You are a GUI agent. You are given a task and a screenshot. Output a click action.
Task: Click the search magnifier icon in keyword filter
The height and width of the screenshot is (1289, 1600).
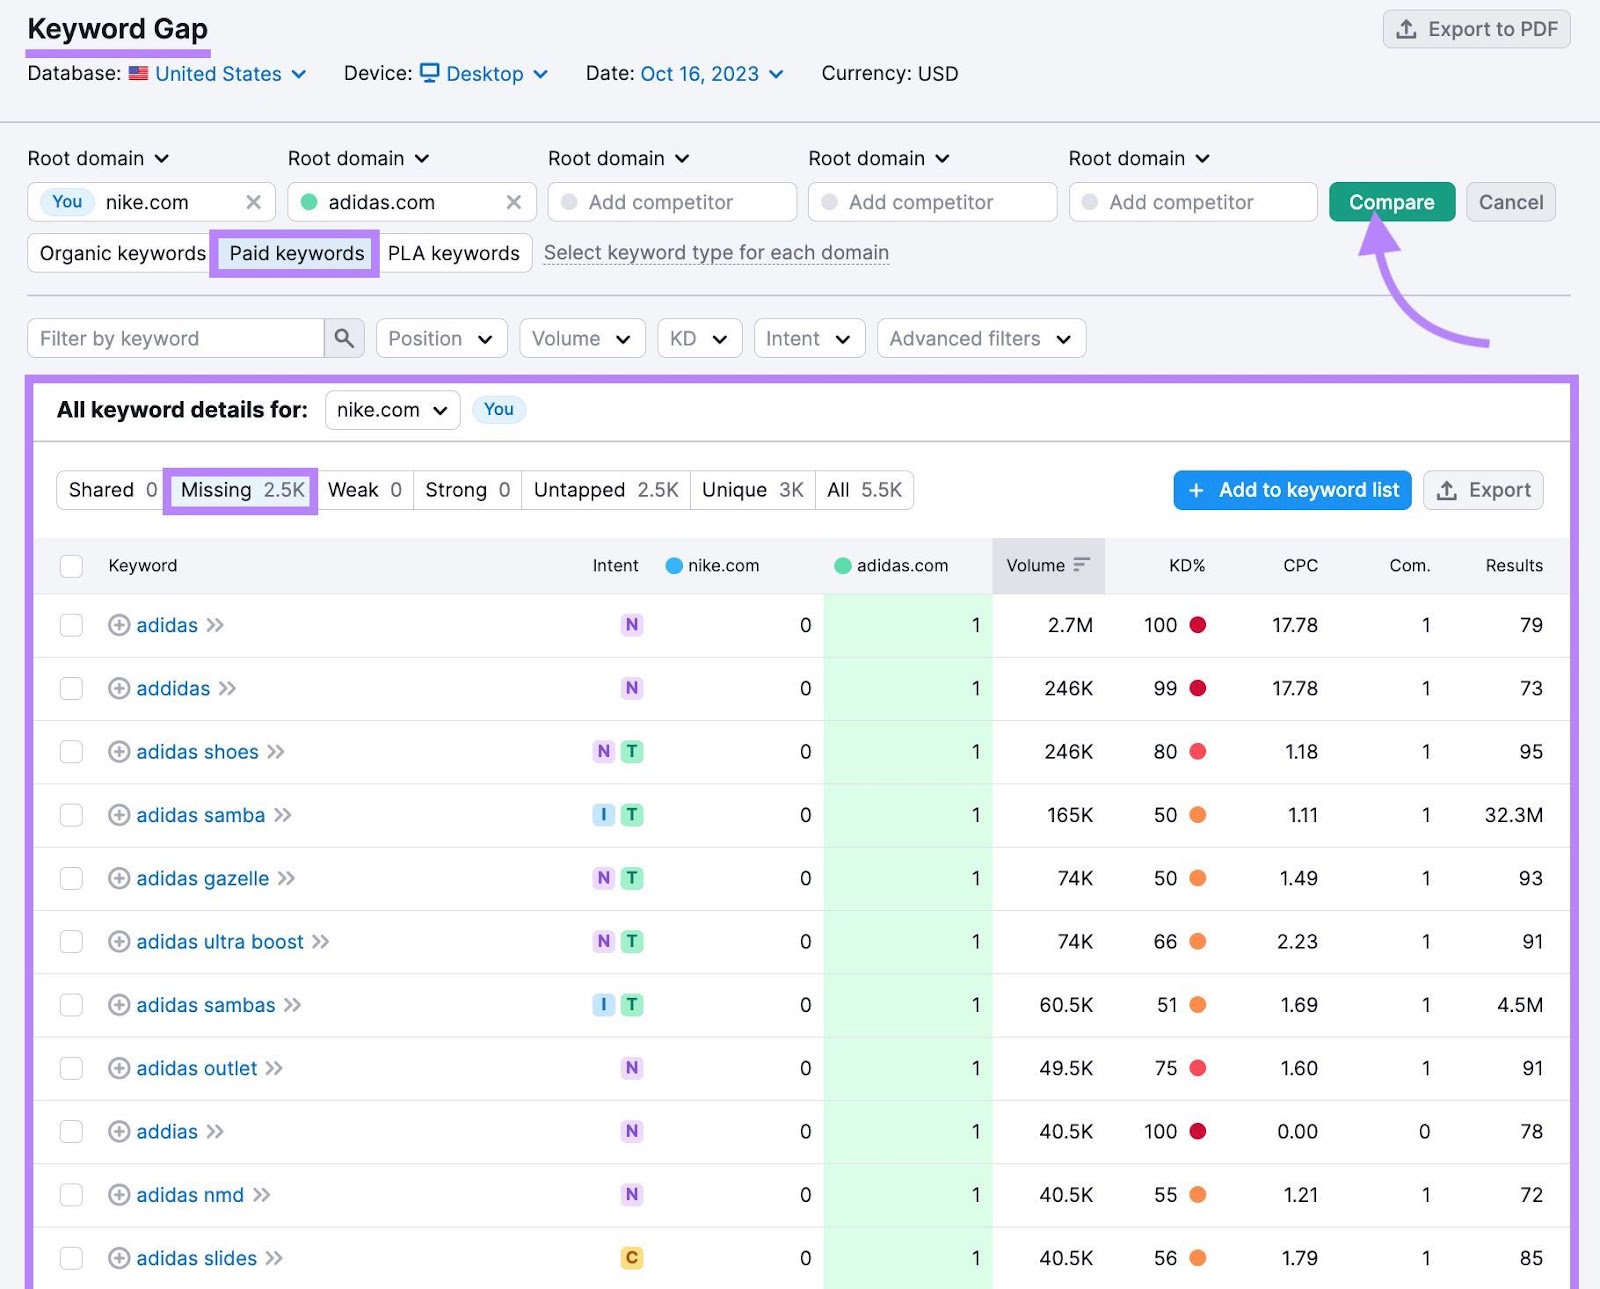pos(344,338)
